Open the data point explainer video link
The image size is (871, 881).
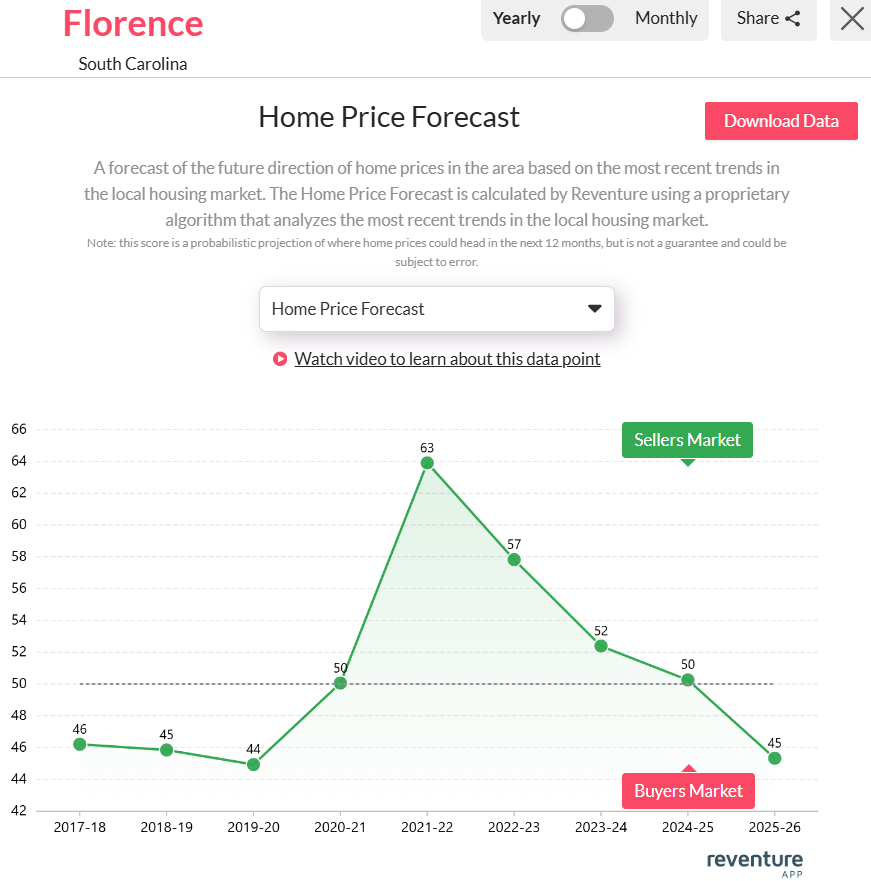(x=447, y=358)
